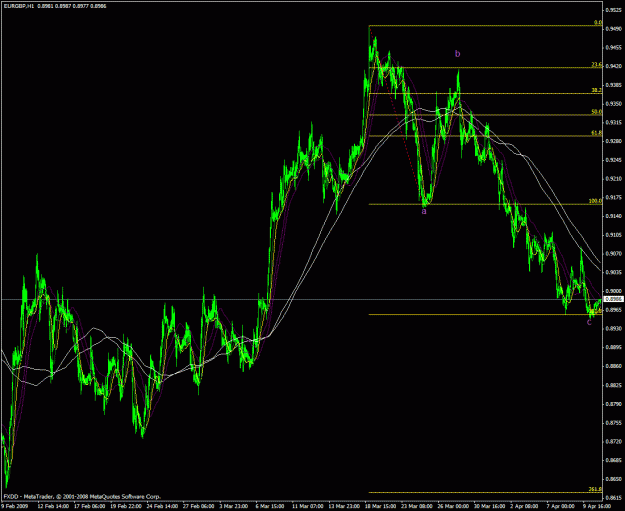Select the wave label 'b' on chart
Screen dimensions: 625x511
pyautogui.click(x=458, y=53)
